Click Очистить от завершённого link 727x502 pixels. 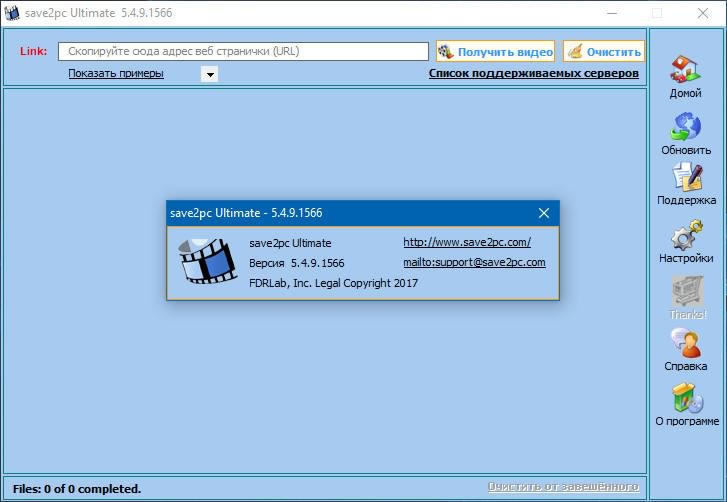click(x=563, y=487)
